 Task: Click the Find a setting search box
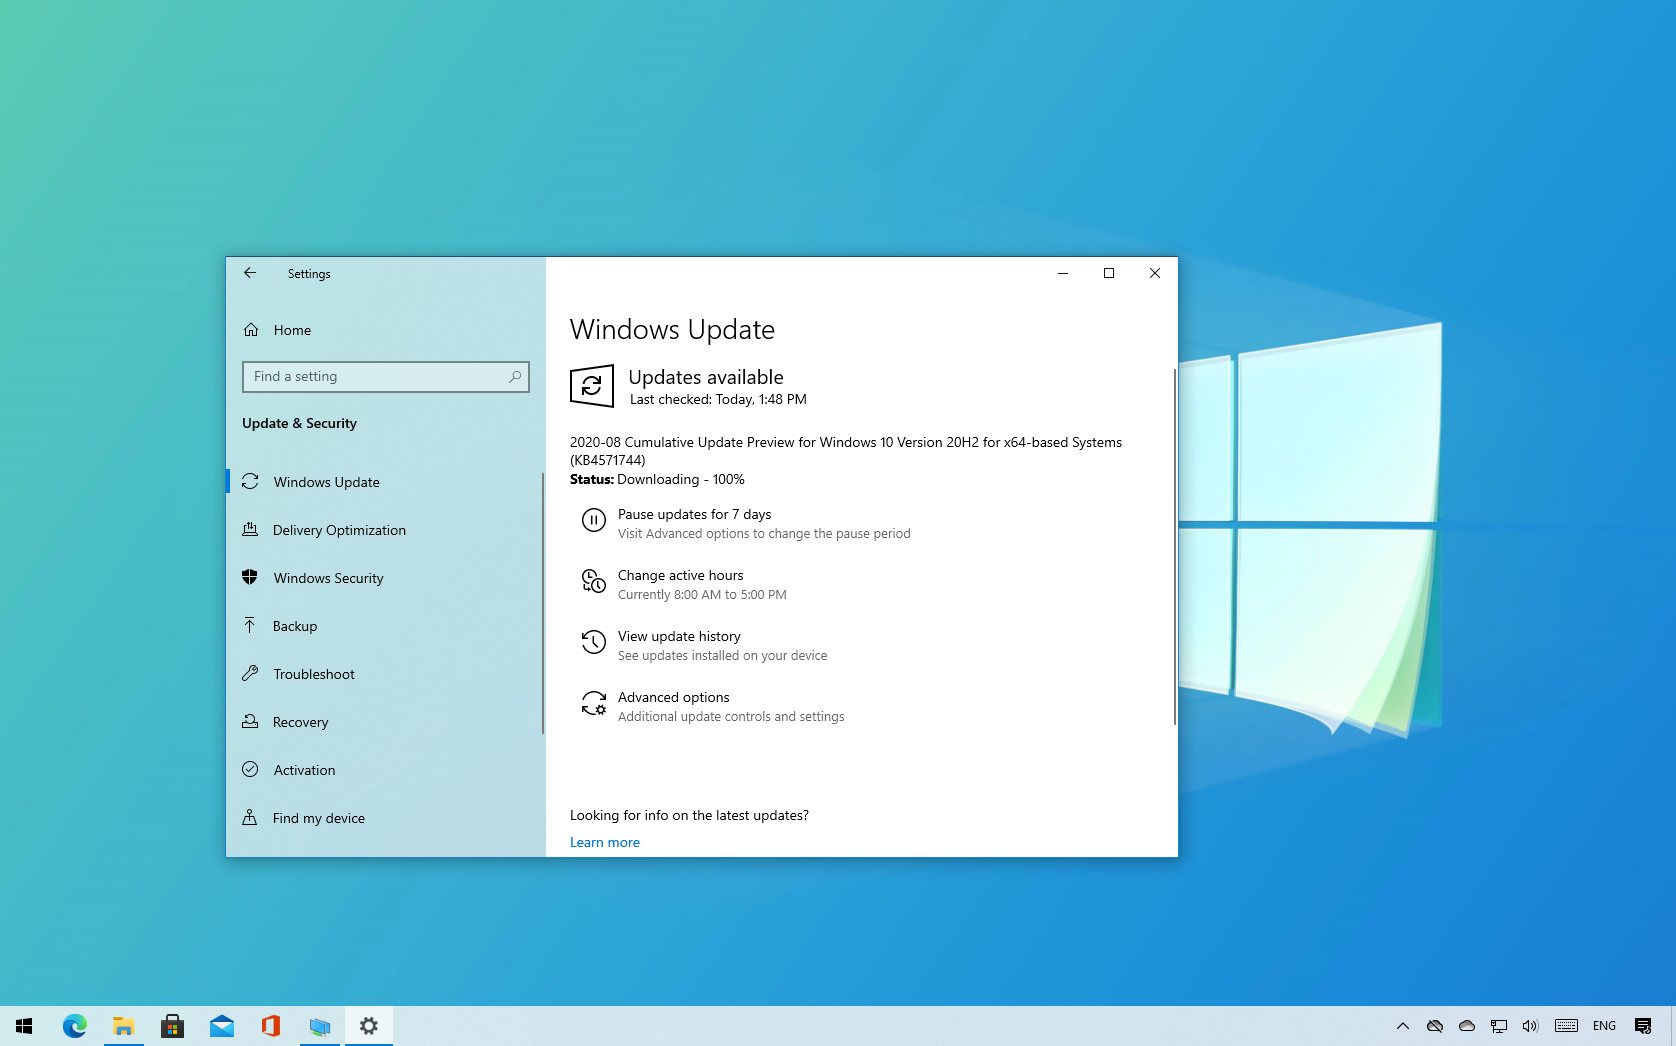click(x=385, y=376)
